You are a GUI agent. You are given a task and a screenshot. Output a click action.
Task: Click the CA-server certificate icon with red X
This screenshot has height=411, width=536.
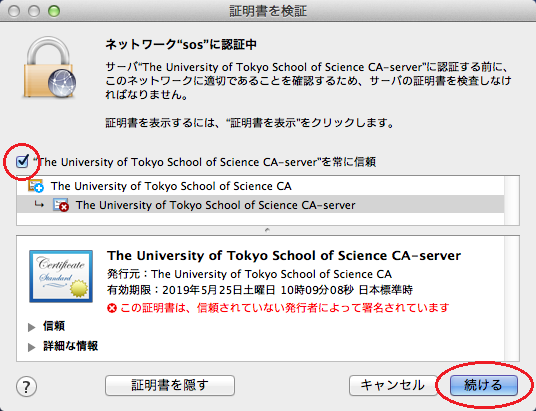61,205
